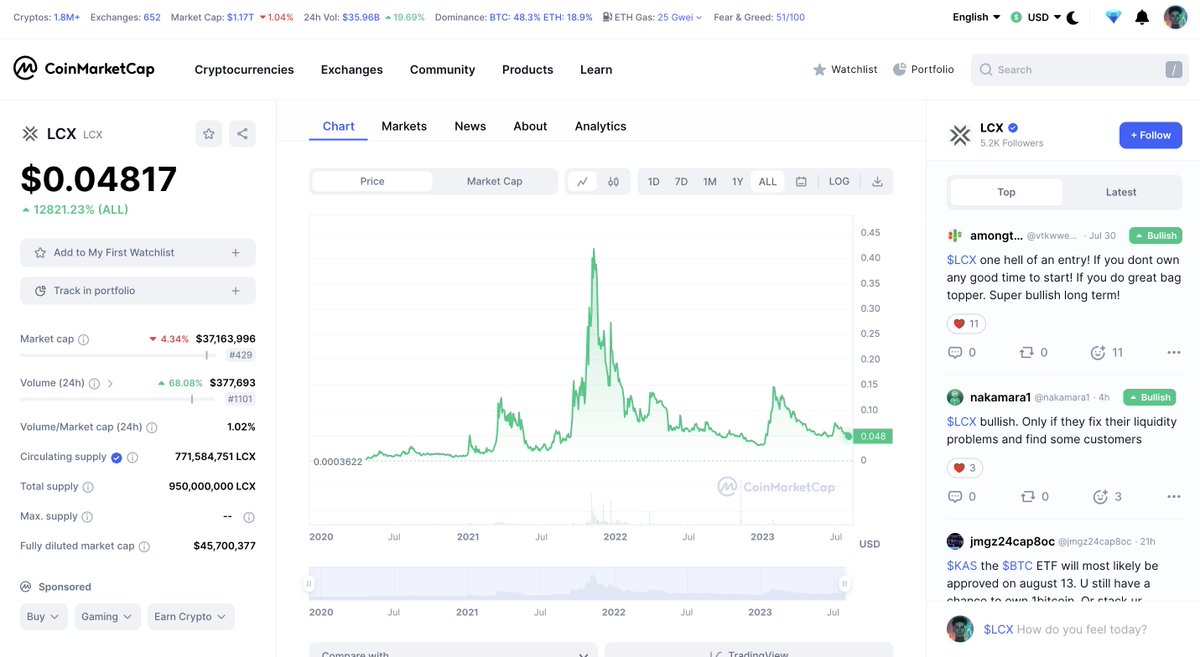Open the share button next to LCX

coord(242,133)
